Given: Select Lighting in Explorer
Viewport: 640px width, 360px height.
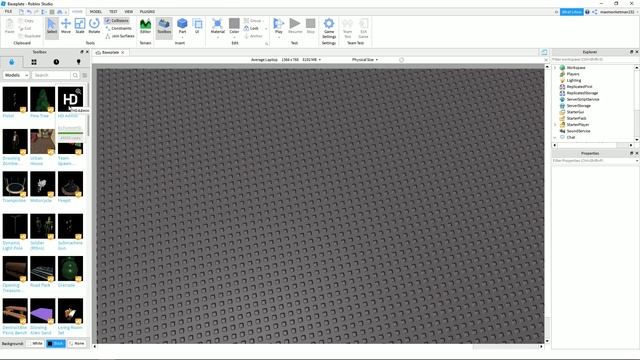Looking at the screenshot, I should coord(573,80).
